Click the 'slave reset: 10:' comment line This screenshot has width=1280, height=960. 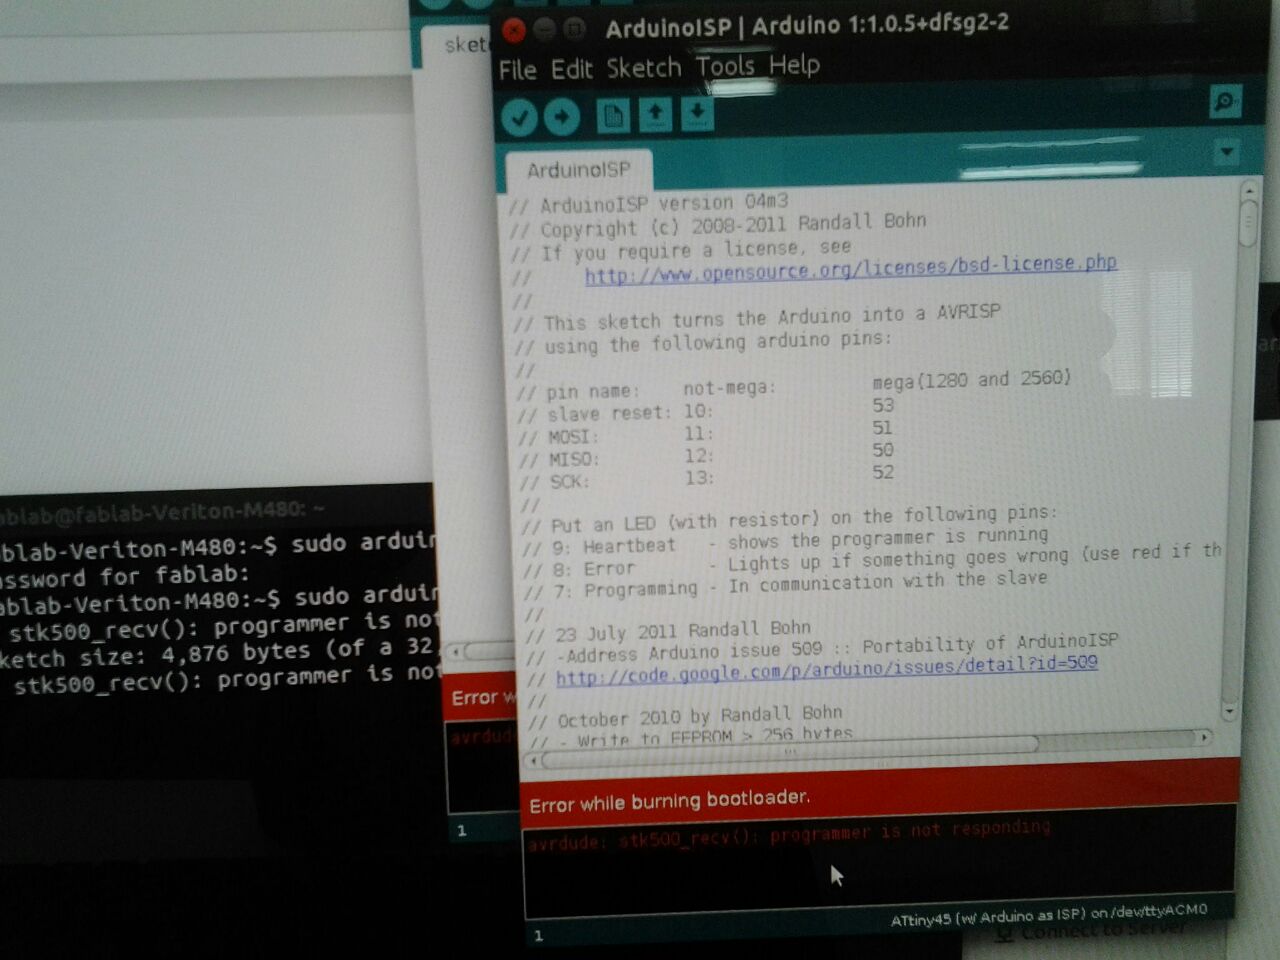pos(616,412)
